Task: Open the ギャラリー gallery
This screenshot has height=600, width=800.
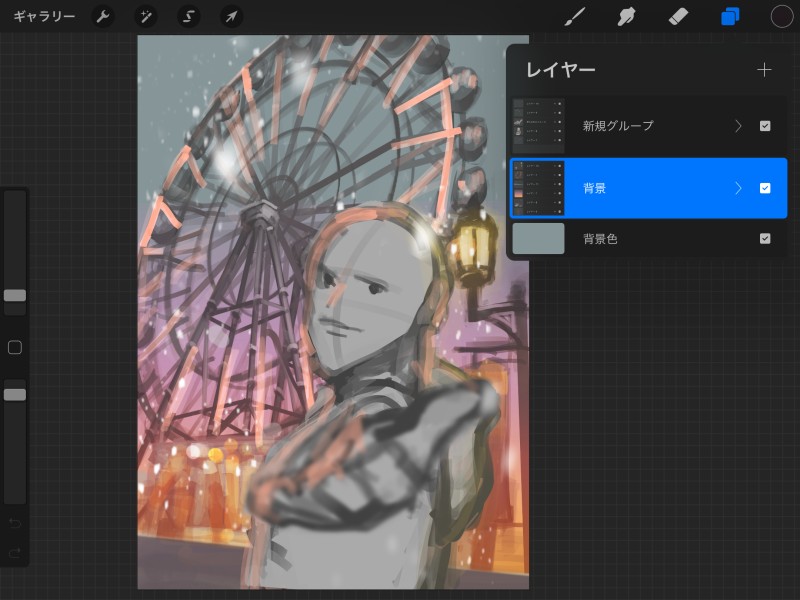Action: click(44, 16)
